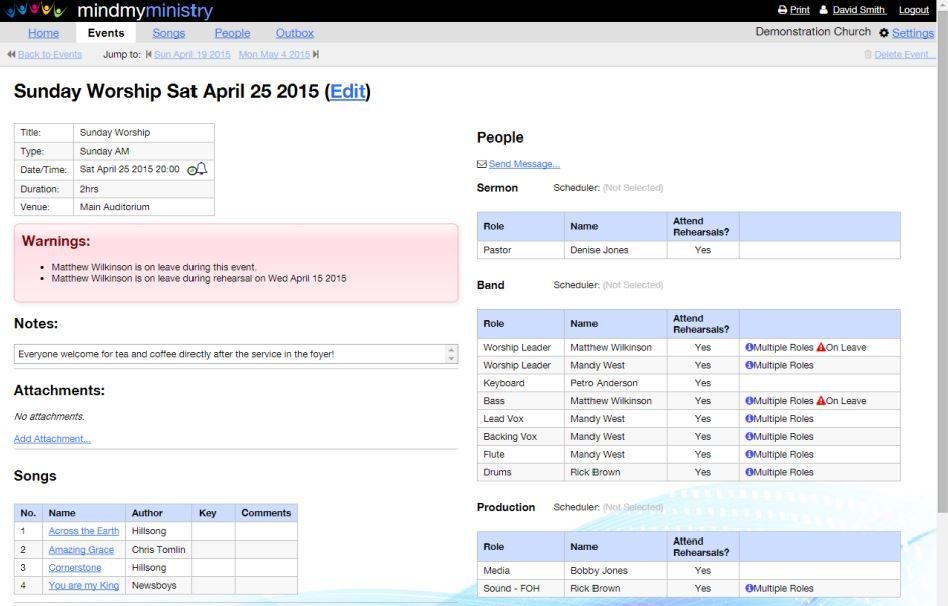Click the Send Message link

point(524,164)
